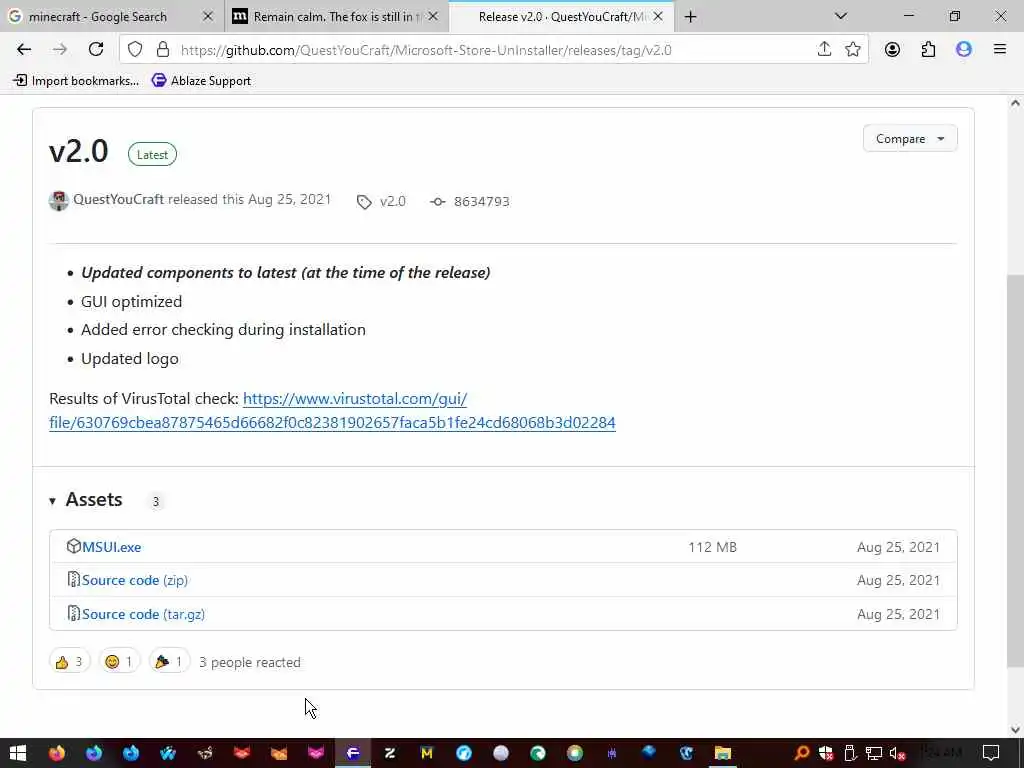1024x768 pixels.
Task: Launch Firefox from the taskbar
Action: [x=57, y=753]
